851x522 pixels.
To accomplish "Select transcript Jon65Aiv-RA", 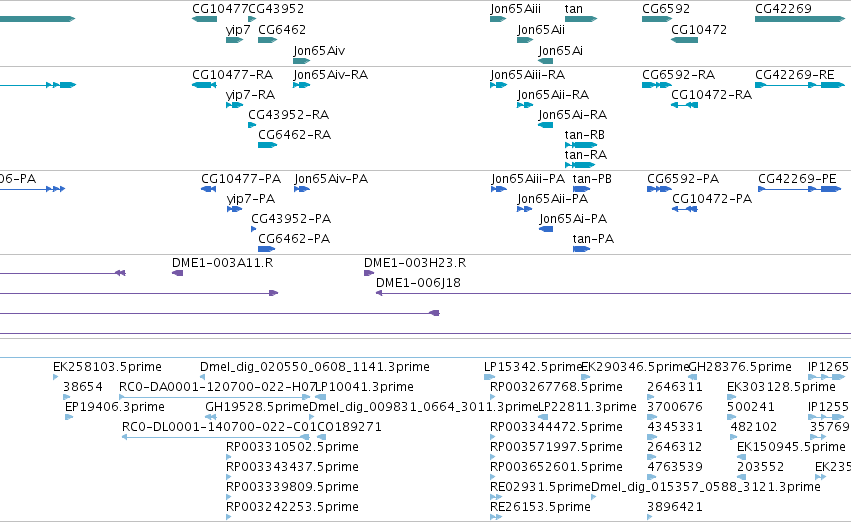I will [301, 85].
